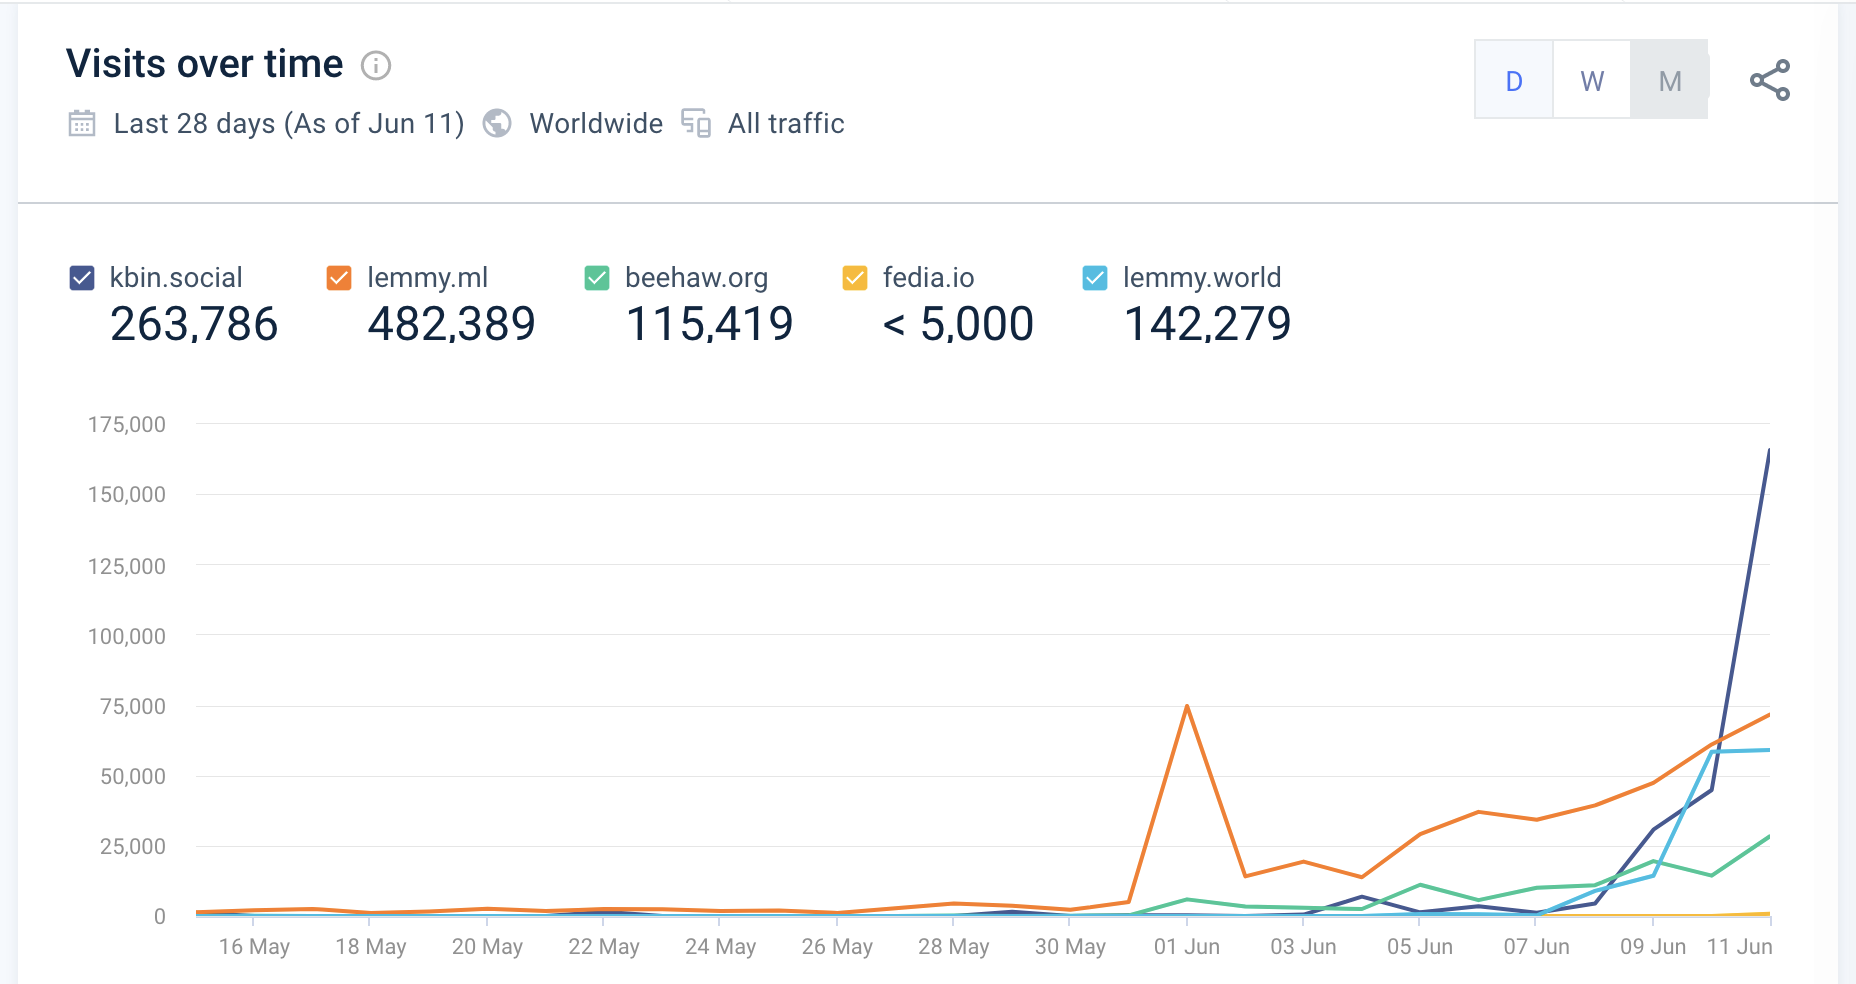The height and width of the screenshot is (984, 1856).
Task: Uncheck the lemmy.ml checkbox
Action: tap(339, 278)
